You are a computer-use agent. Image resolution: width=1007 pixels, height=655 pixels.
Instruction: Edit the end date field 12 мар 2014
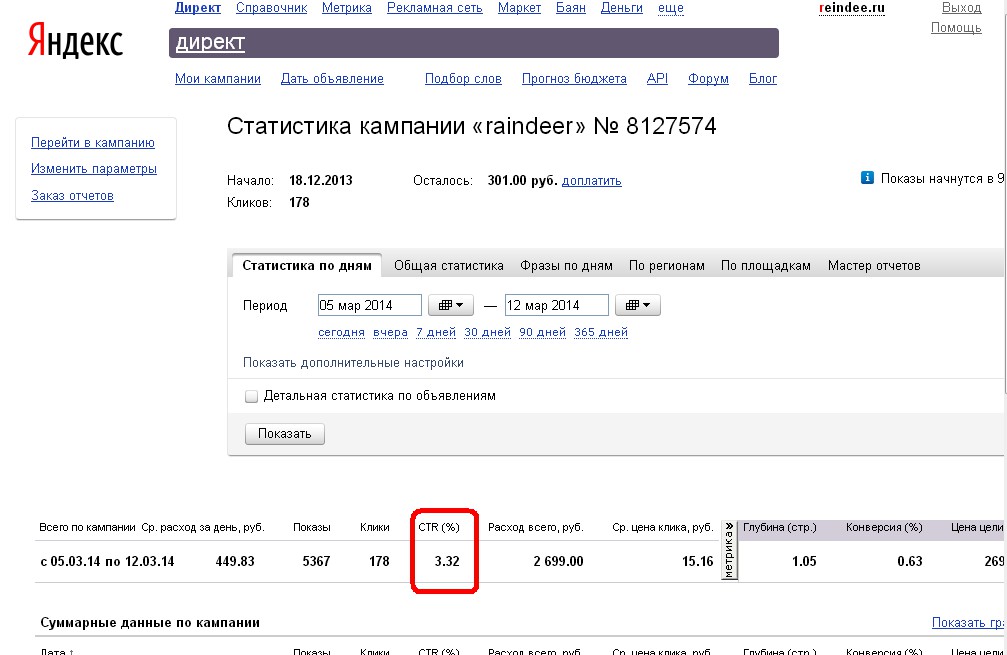557,305
